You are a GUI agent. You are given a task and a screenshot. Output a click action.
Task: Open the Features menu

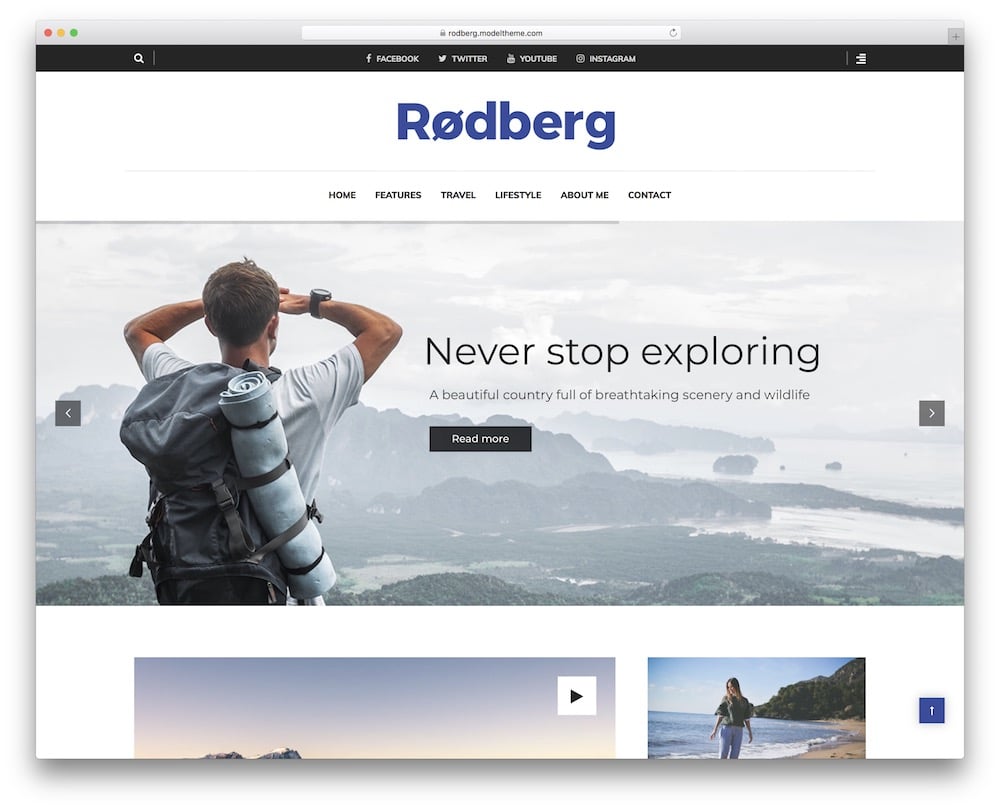tap(398, 195)
